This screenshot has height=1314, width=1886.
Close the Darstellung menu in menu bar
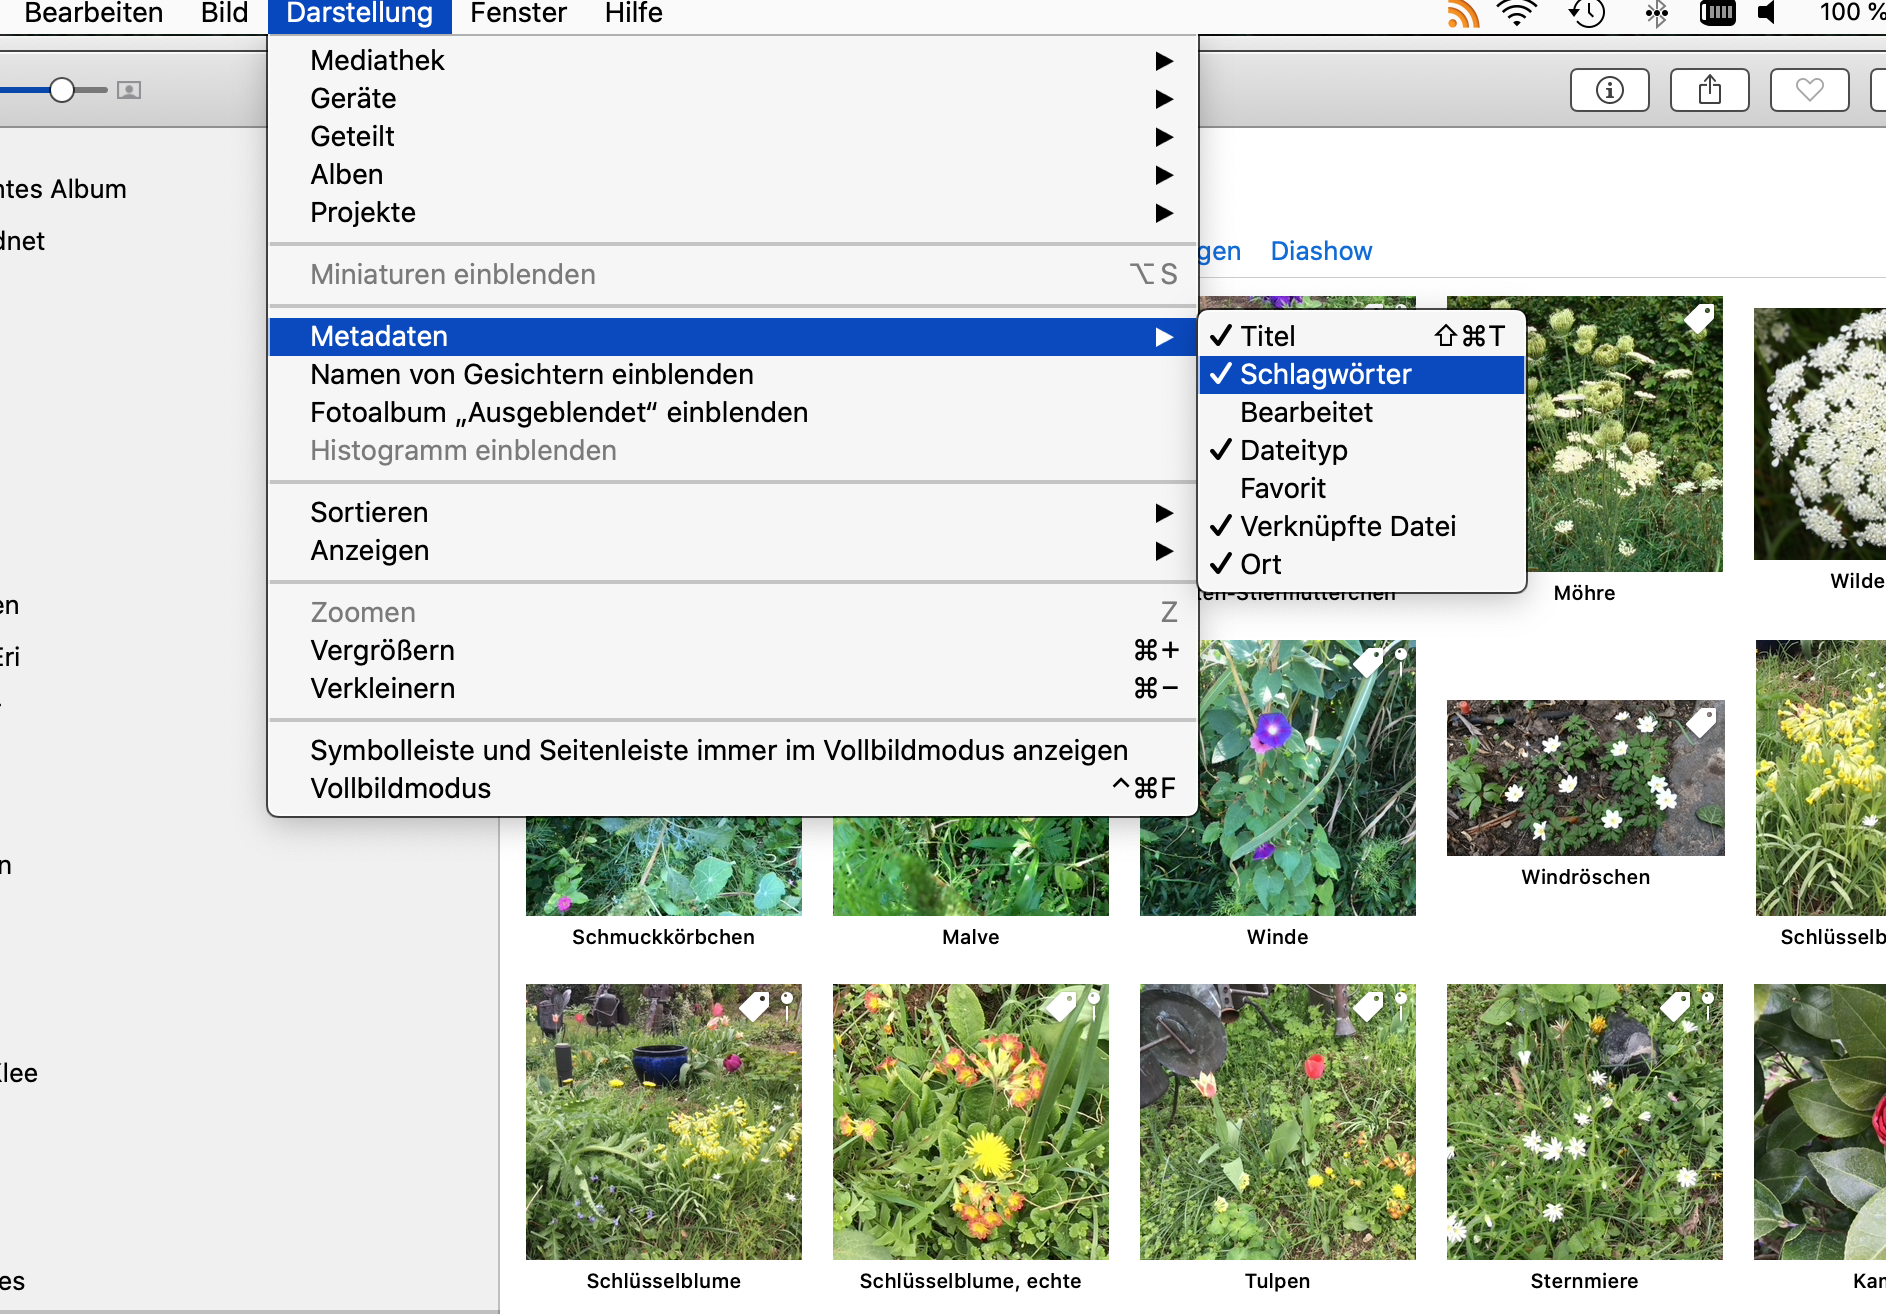pos(360,14)
